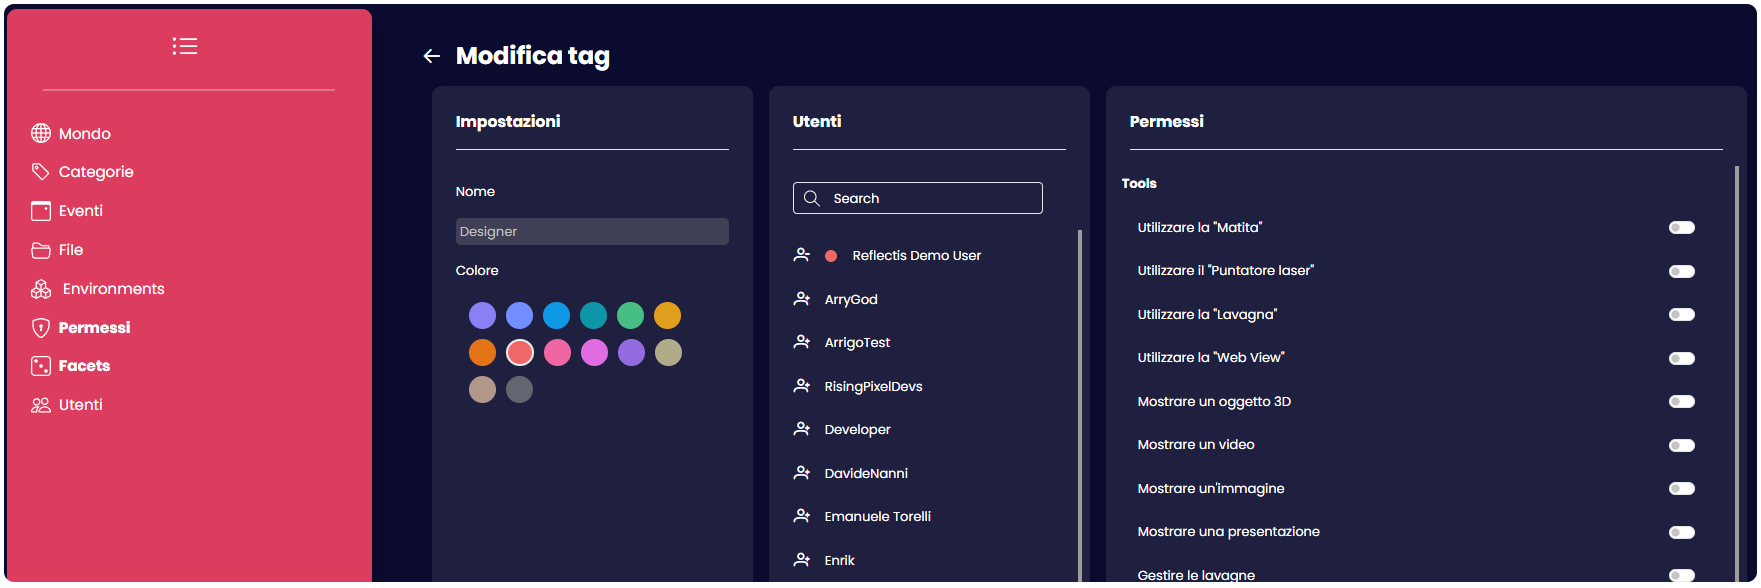Open Utenti in the sidebar
Screen dimensions: 1761x588
[x=80, y=405]
